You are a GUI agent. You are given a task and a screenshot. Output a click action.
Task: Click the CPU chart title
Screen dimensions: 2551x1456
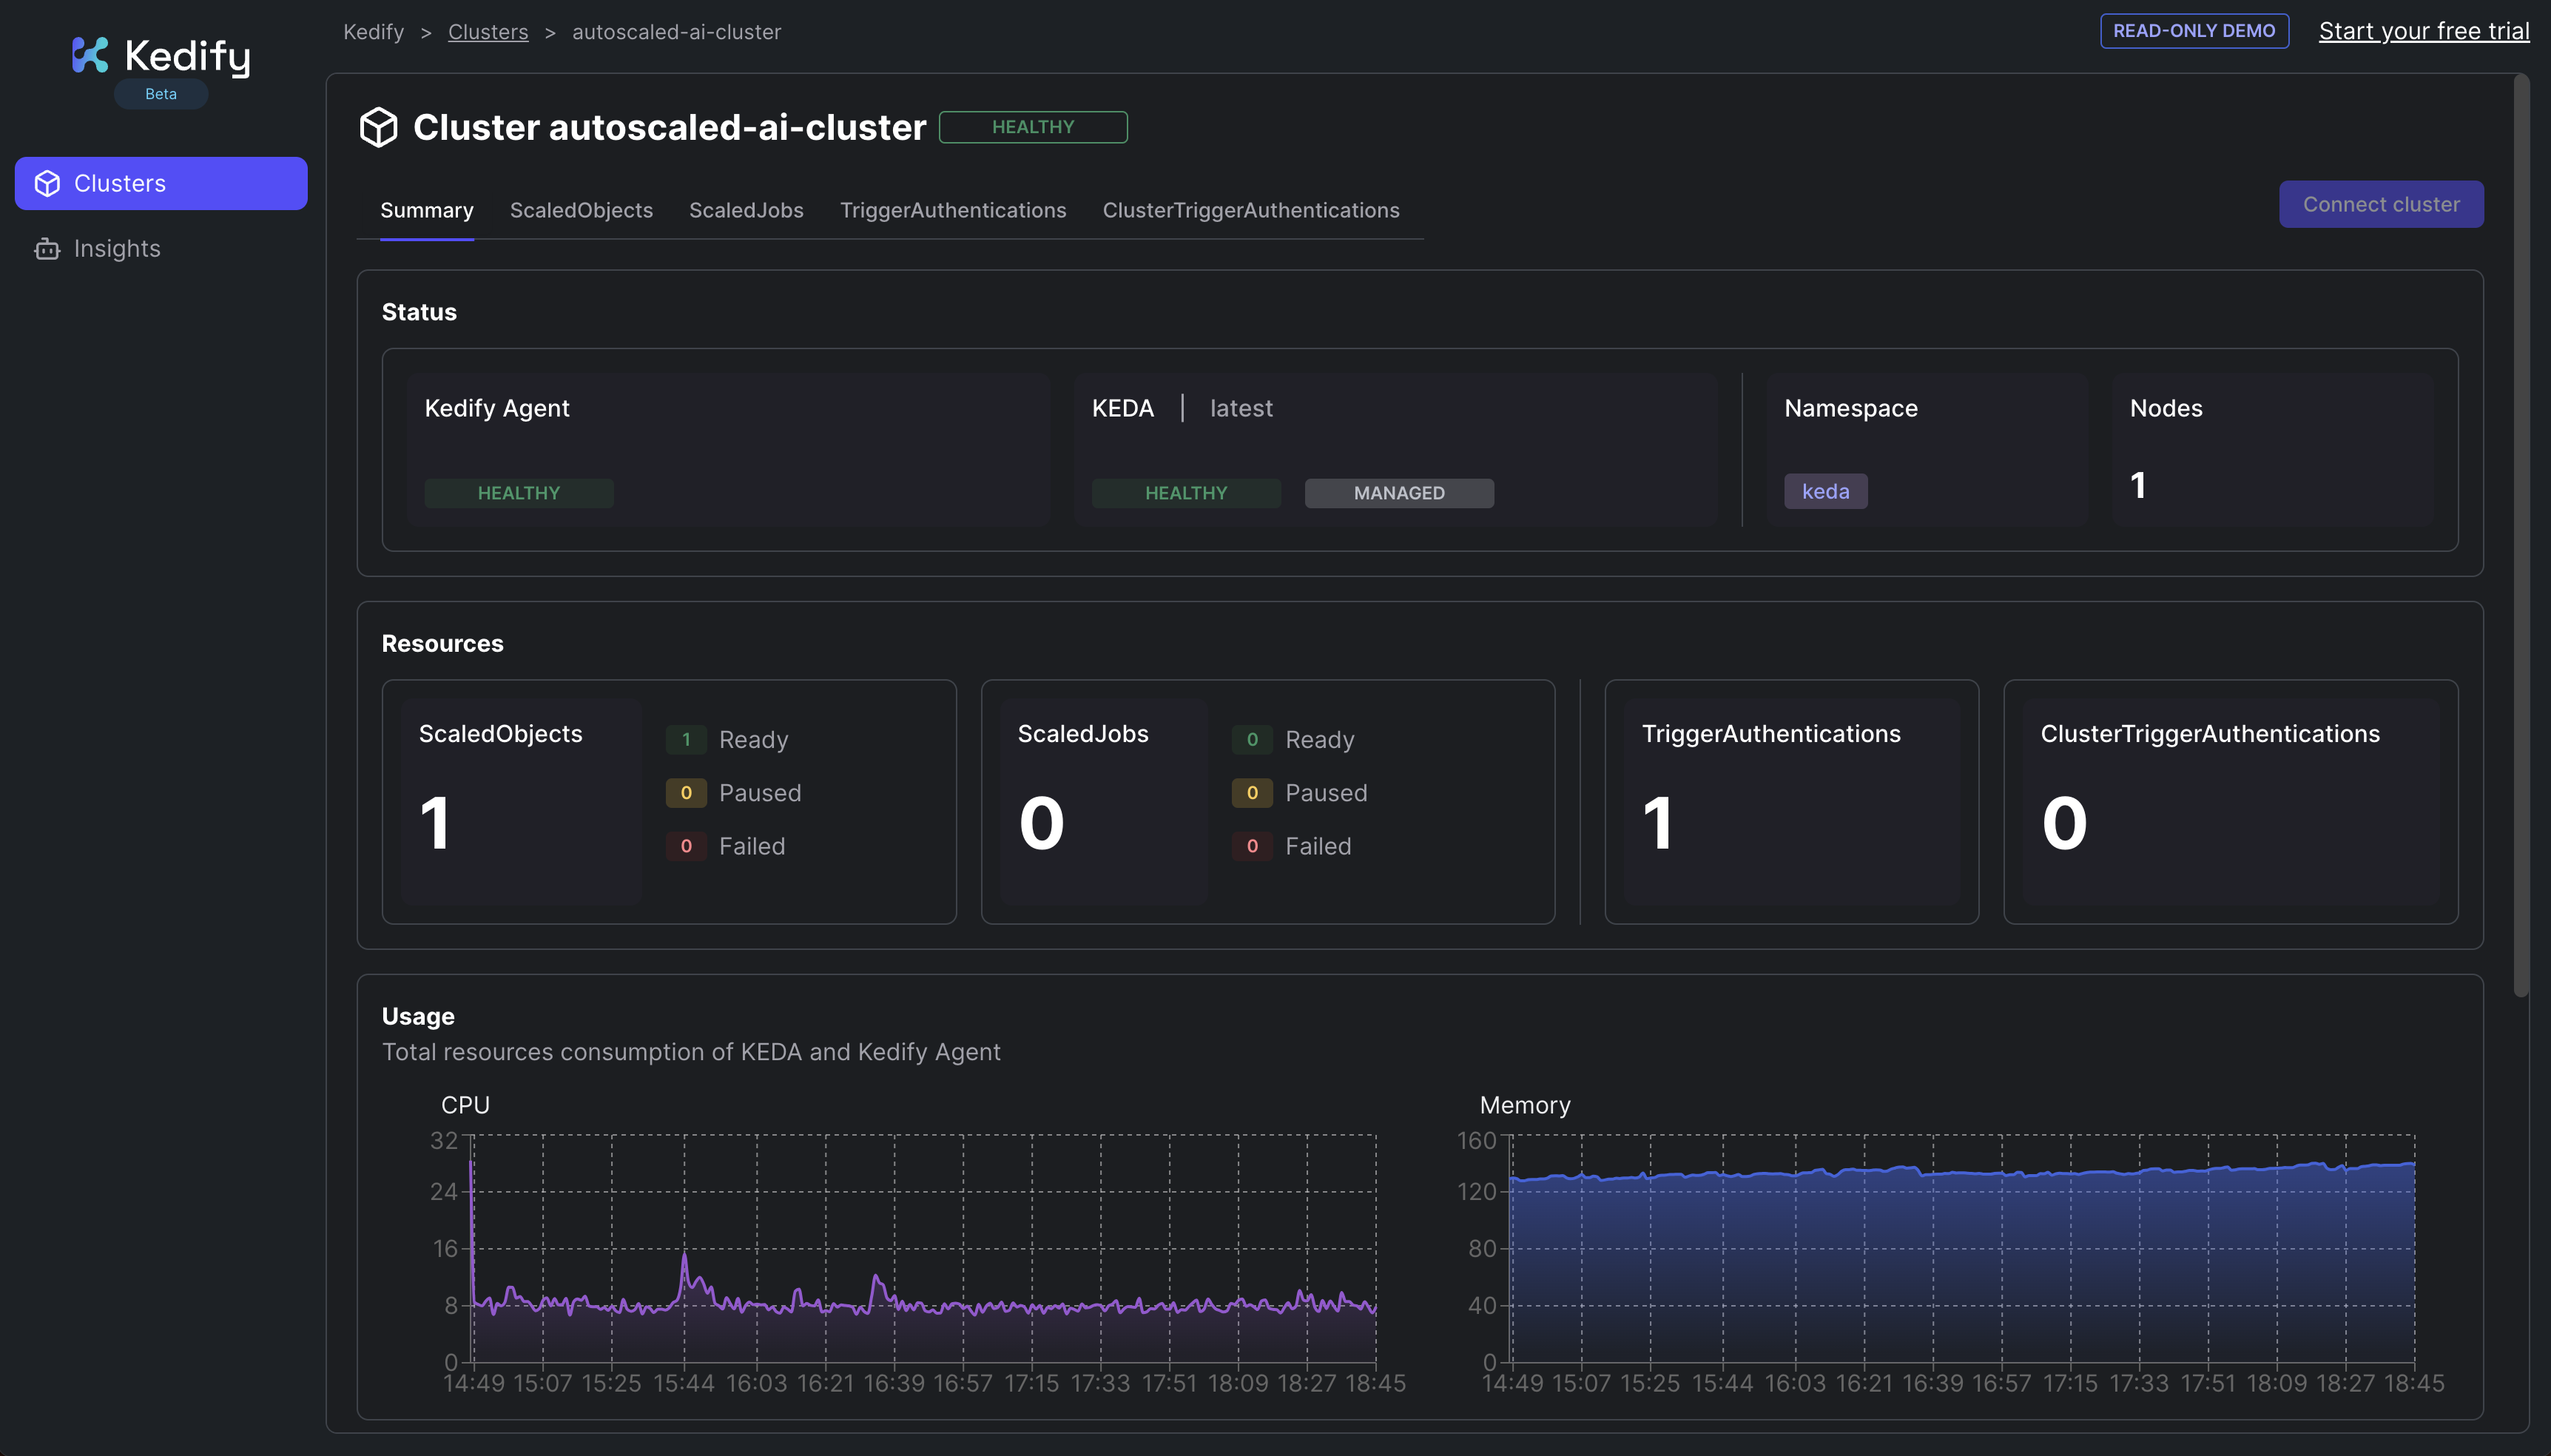[x=465, y=1105]
